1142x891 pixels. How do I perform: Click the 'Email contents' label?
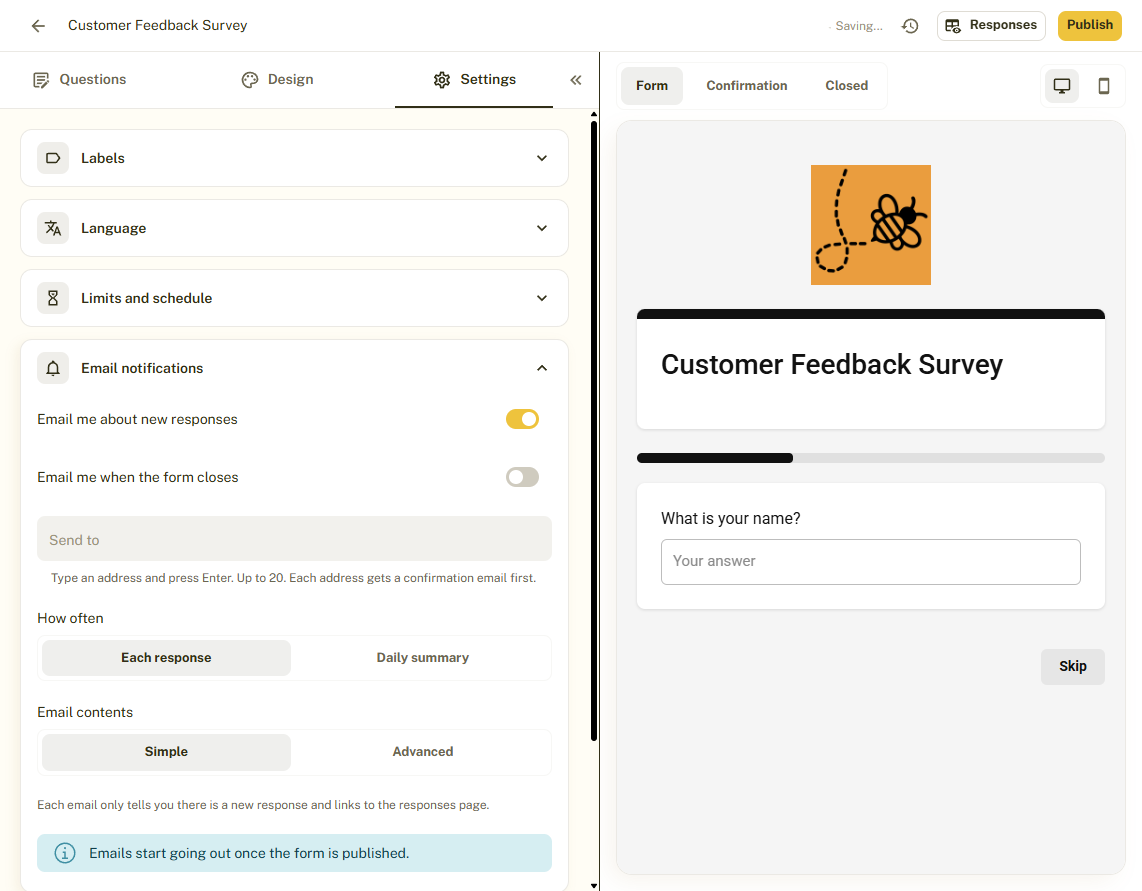point(85,713)
